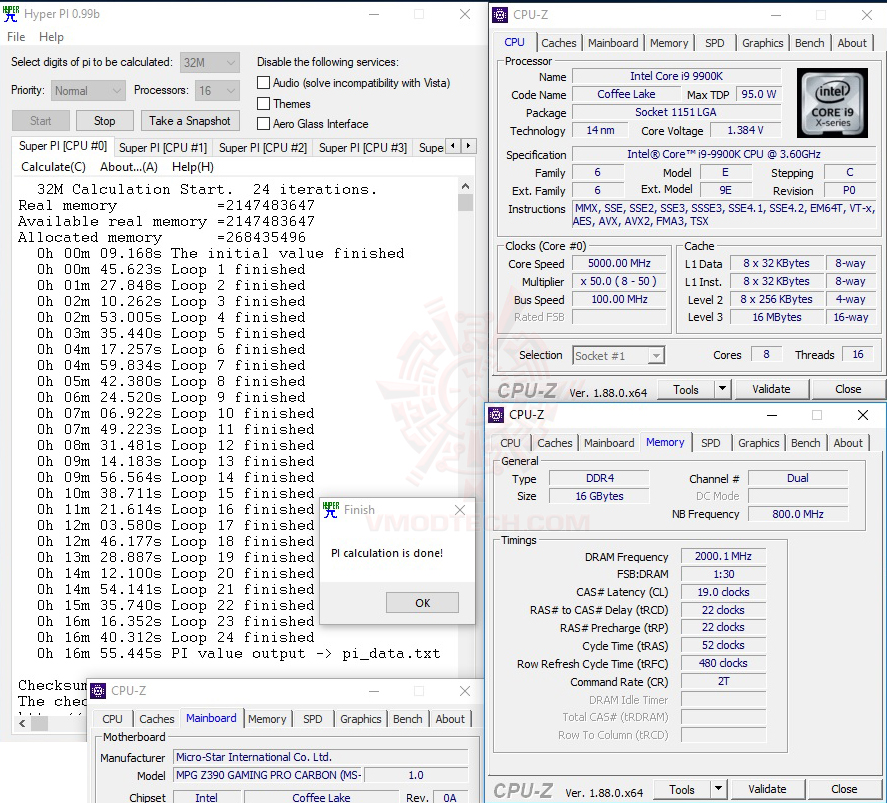Click OK in the PI calculation done dialog

(422, 602)
